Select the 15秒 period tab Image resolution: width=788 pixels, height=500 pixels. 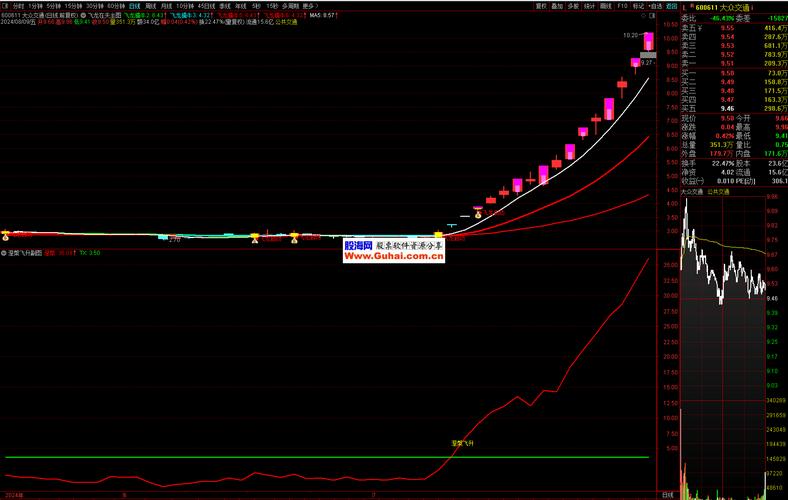272,6
